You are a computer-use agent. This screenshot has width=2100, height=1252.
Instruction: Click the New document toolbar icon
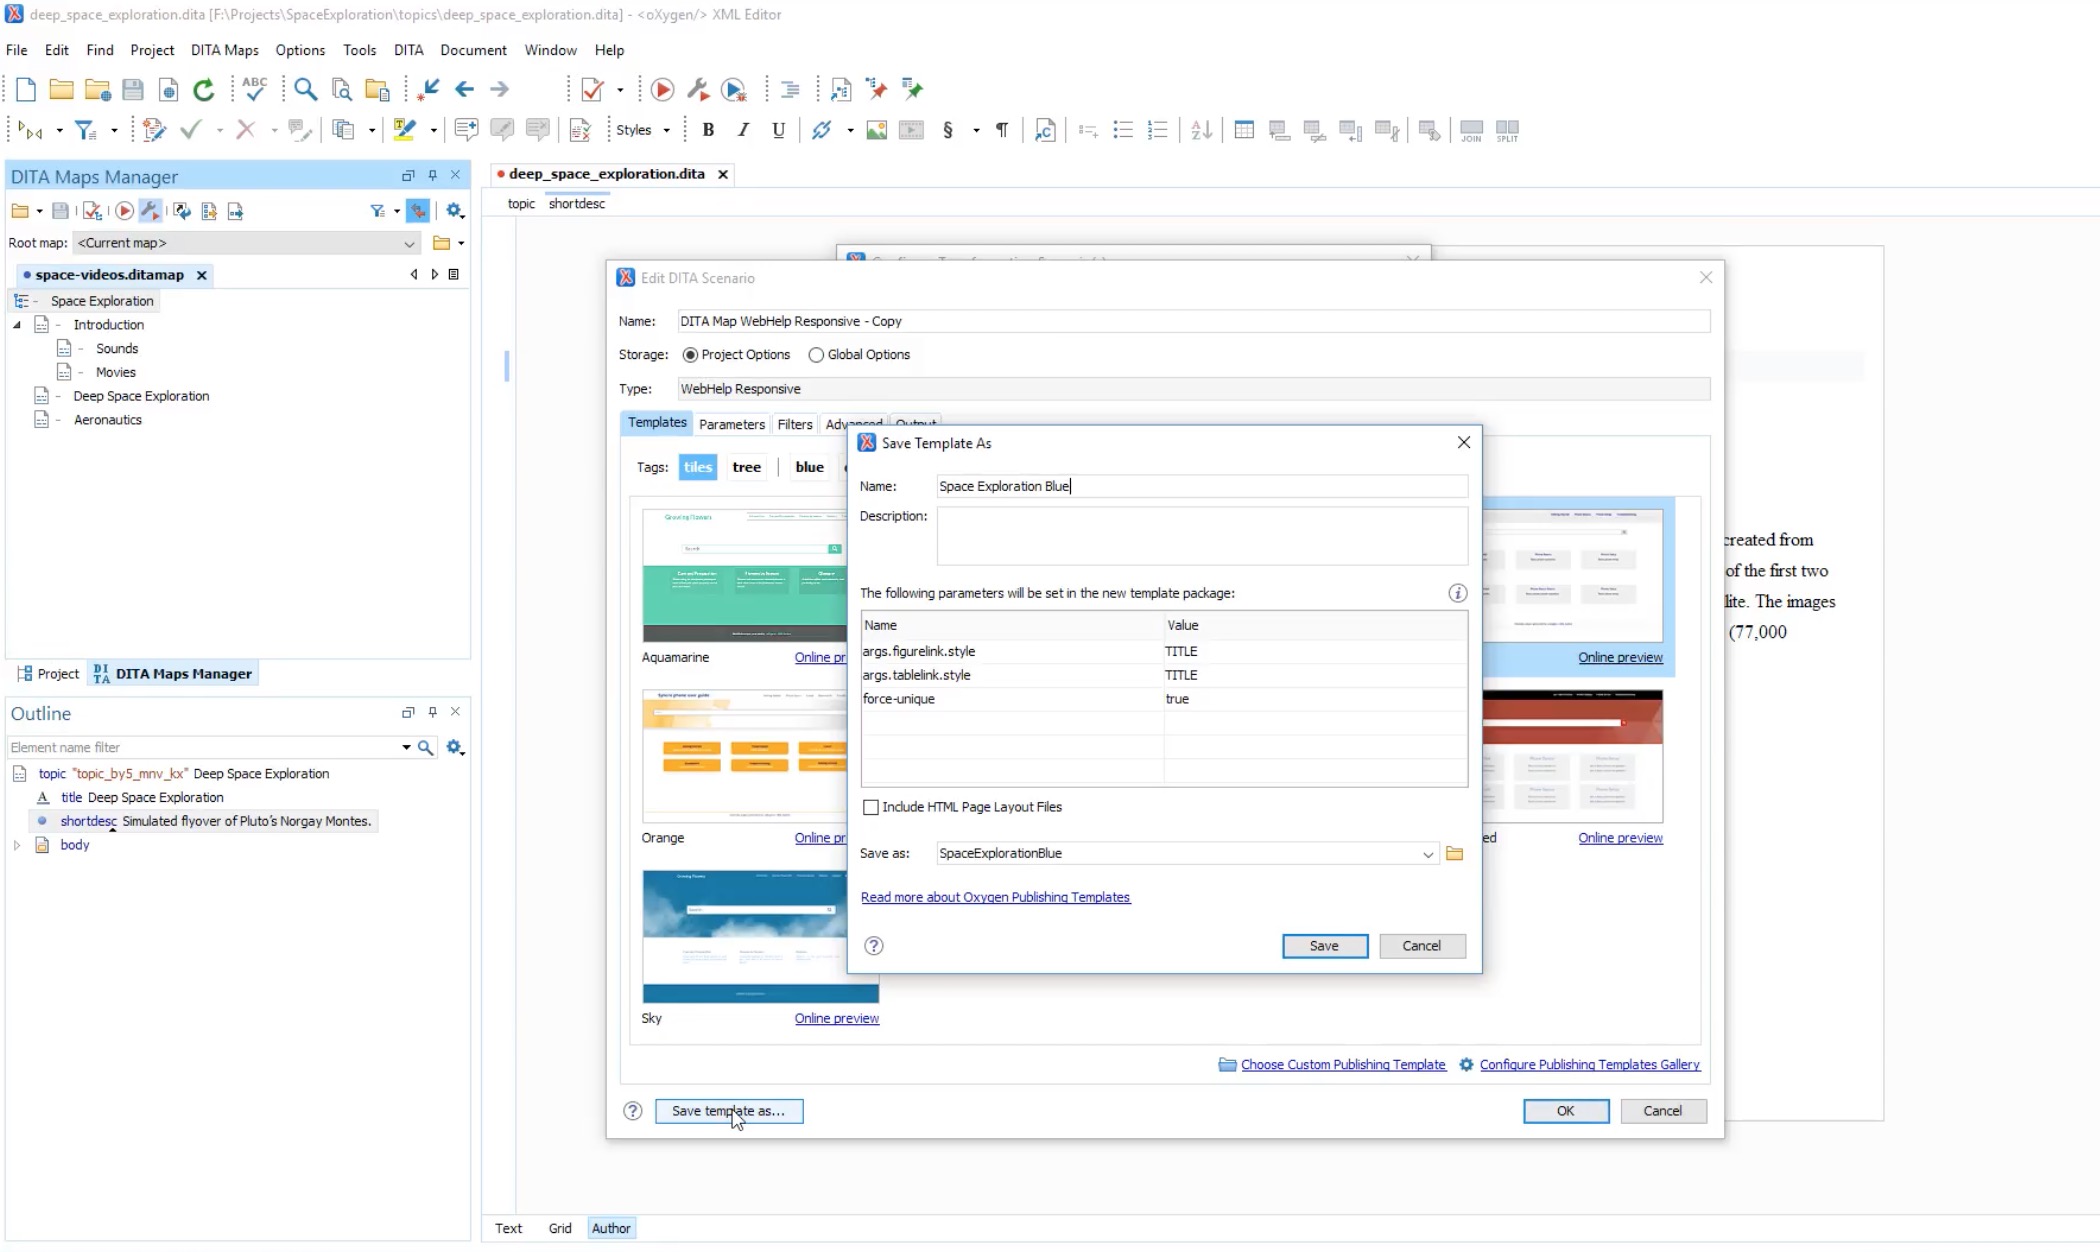click(x=26, y=90)
